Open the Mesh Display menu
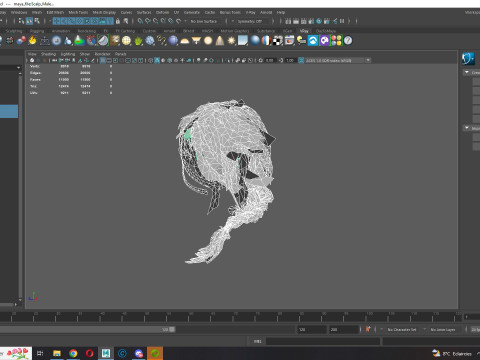The width and height of the screenshot is (480, 360). pyautogui.click(x=104, y=12)
